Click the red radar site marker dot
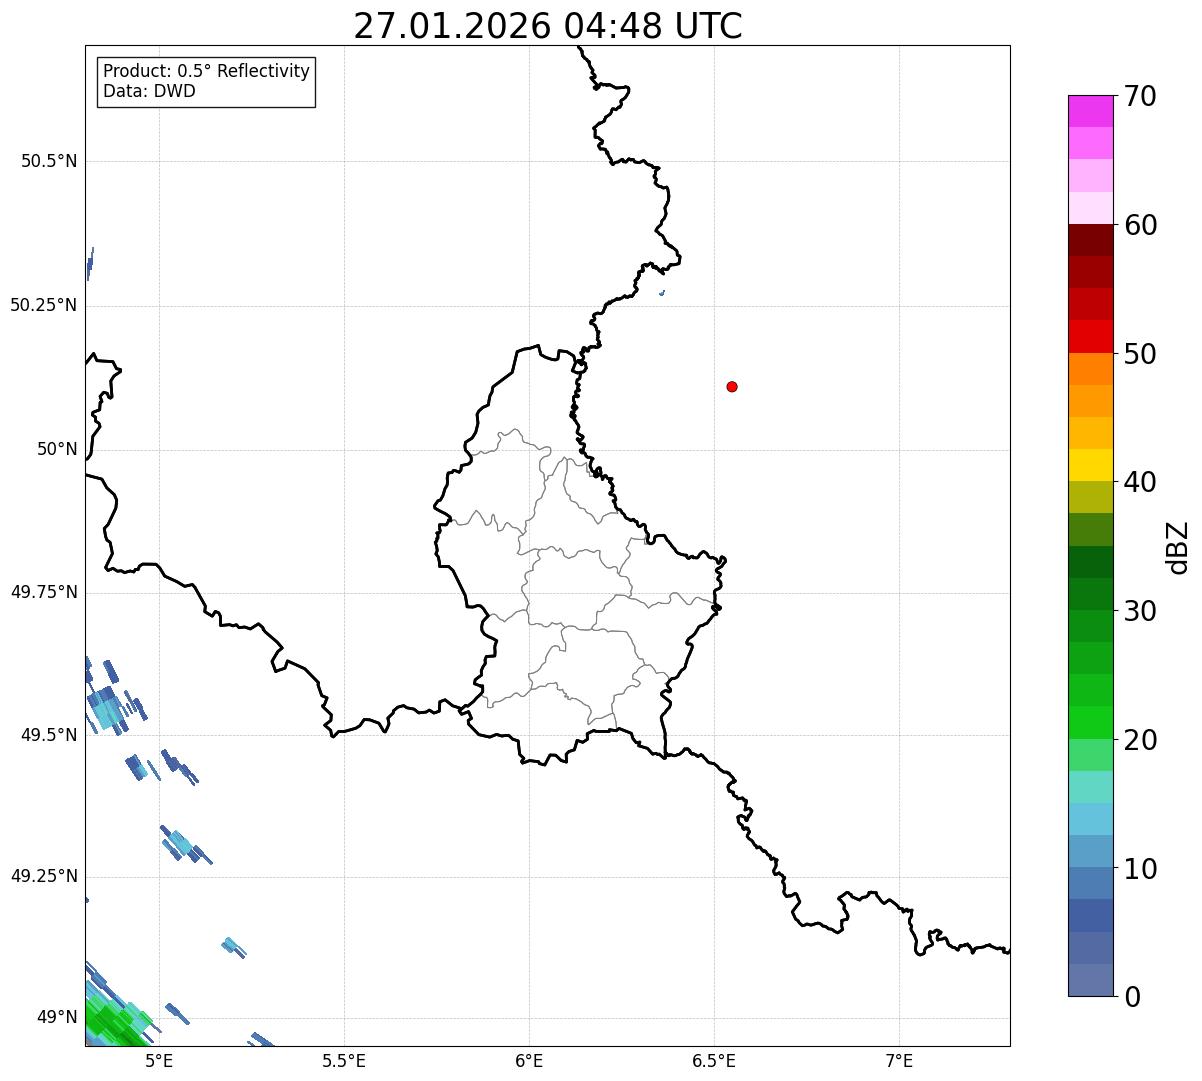 coord(732,386)
